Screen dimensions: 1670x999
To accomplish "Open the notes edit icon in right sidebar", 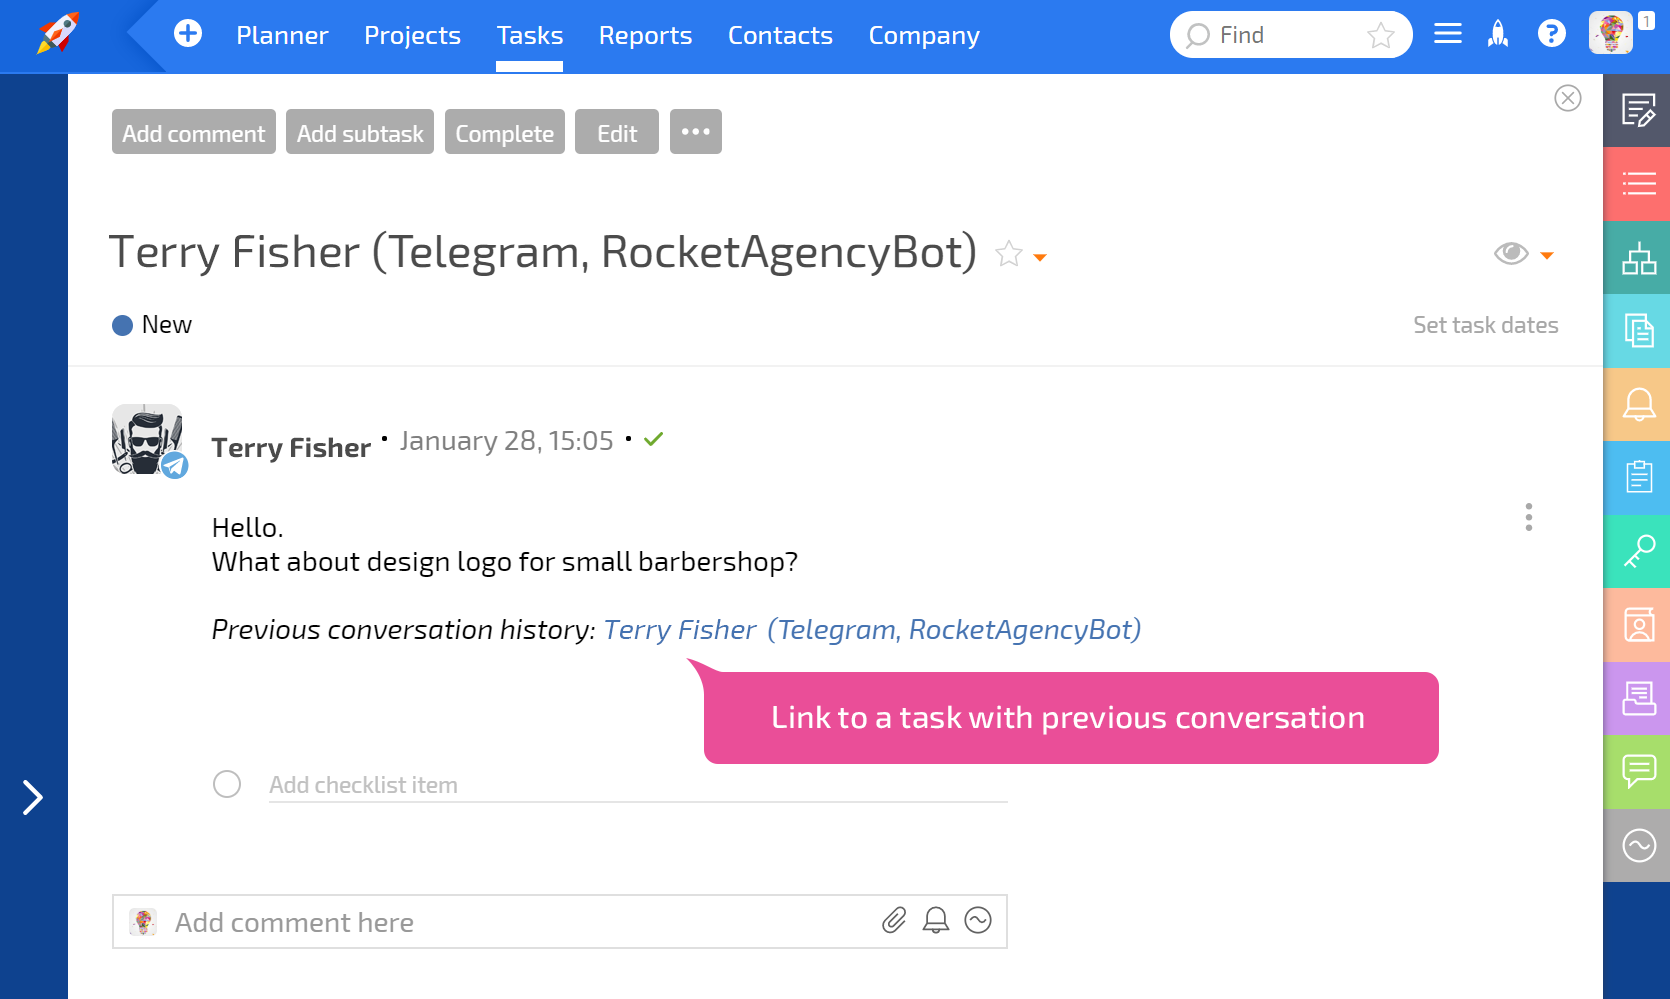I will pos(1637,111).
